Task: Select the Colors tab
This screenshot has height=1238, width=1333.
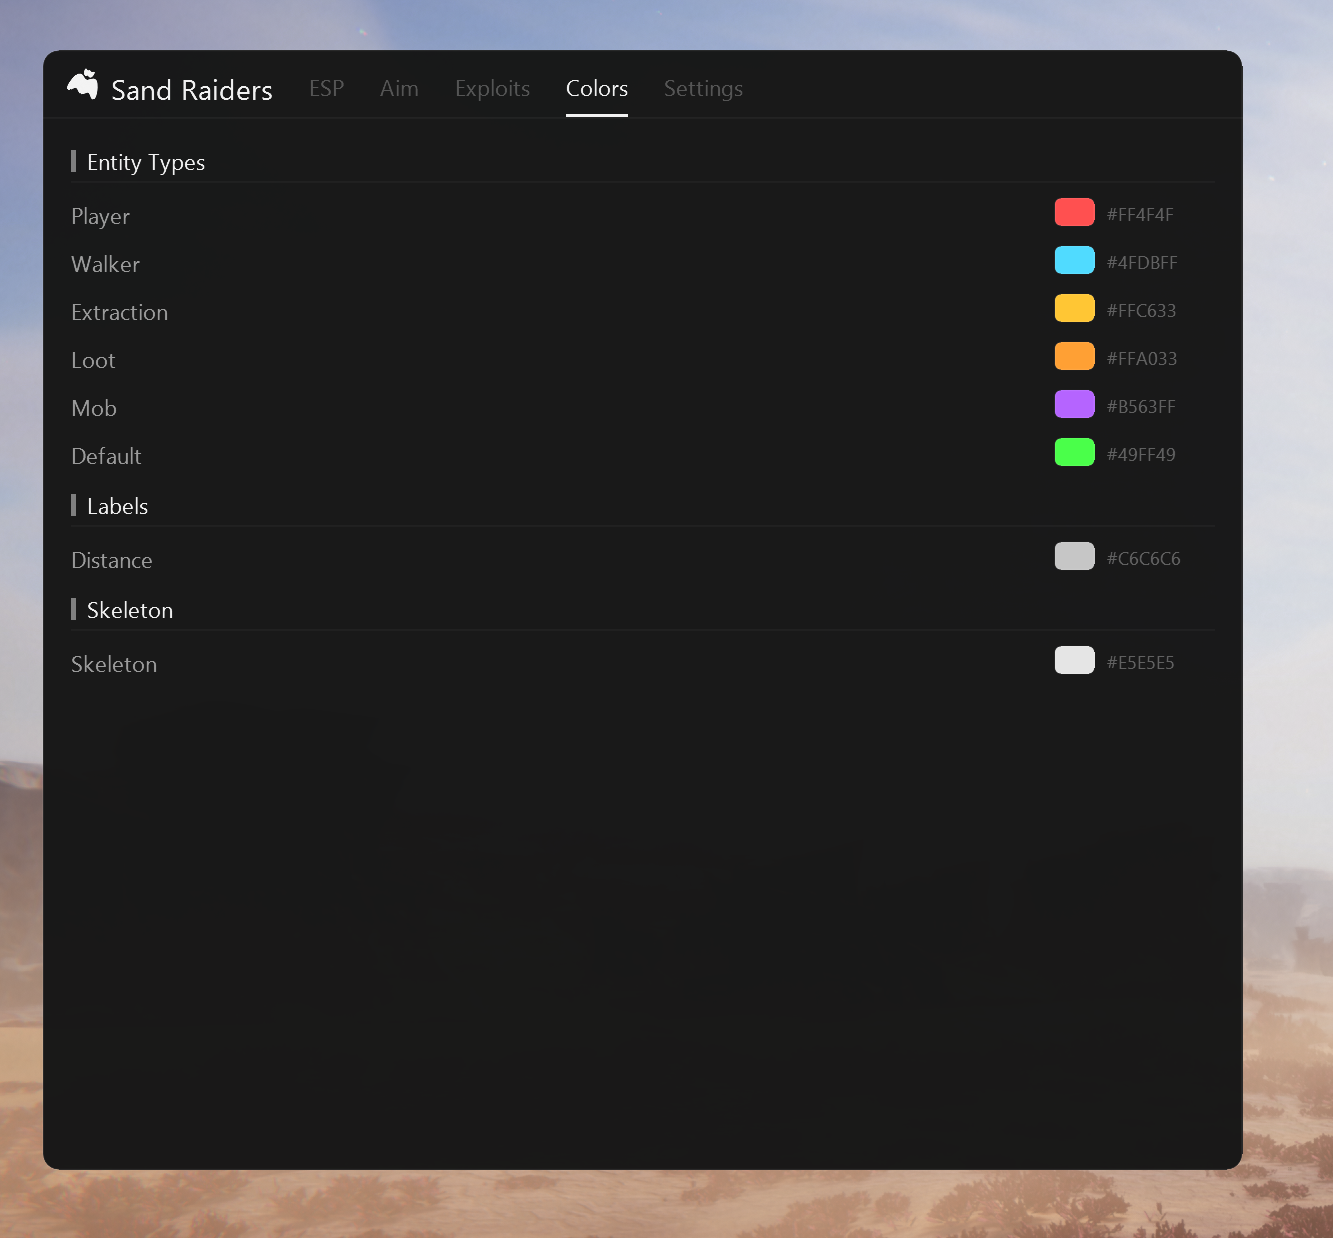Action: click(597, 89)
